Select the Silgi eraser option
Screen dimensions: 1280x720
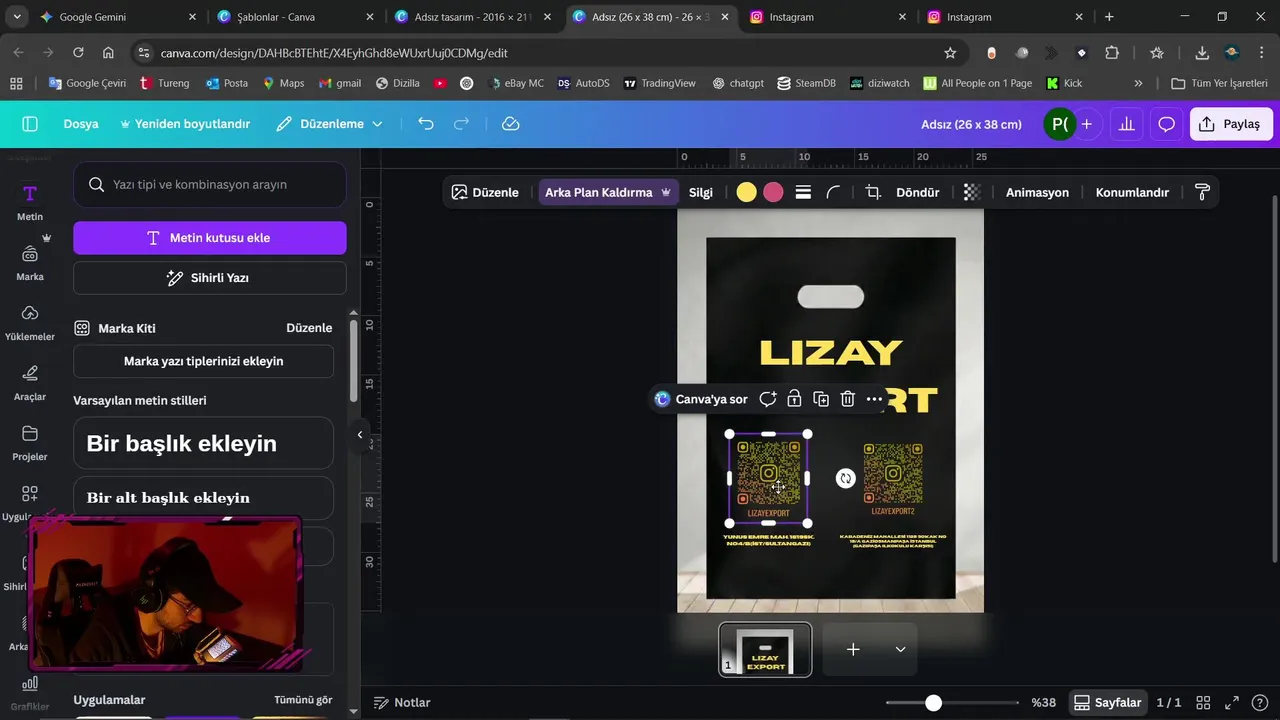point(701,192)
